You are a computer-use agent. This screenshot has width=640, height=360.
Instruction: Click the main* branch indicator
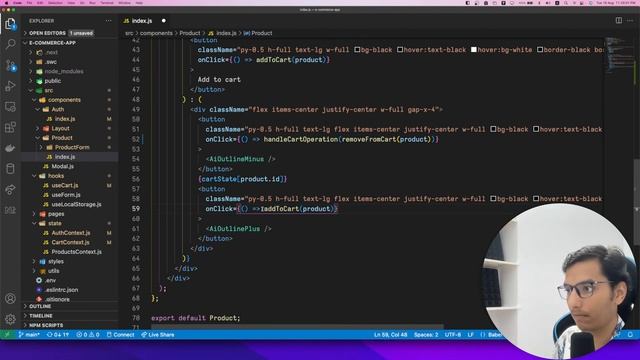click(x=29, y=335)
